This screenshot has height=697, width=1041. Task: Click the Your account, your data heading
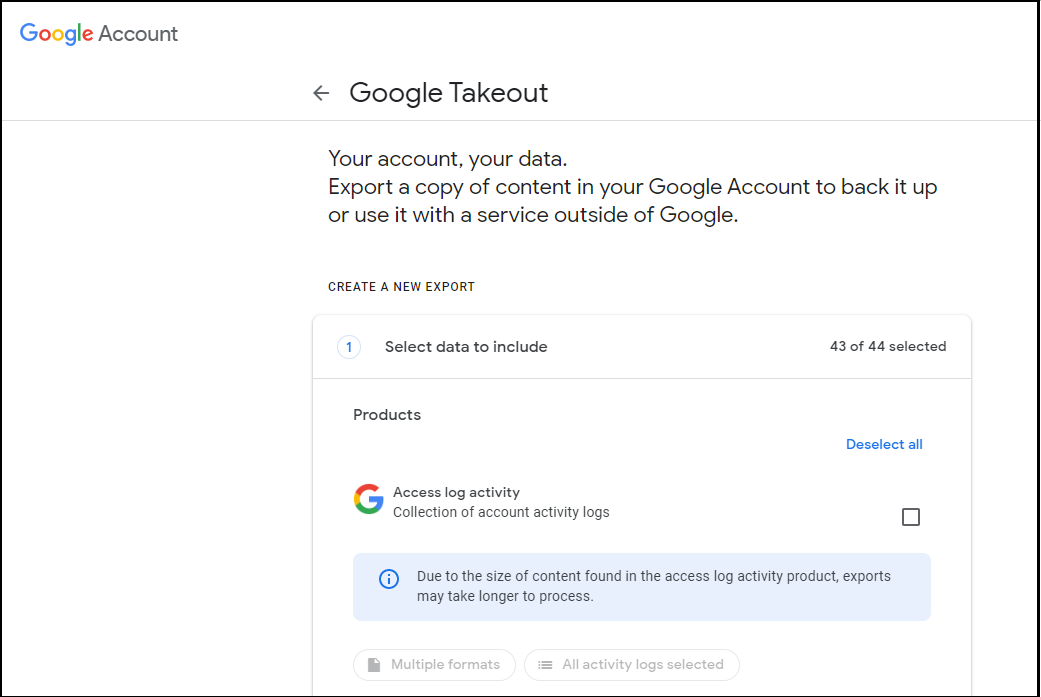(x=447, y=159)
